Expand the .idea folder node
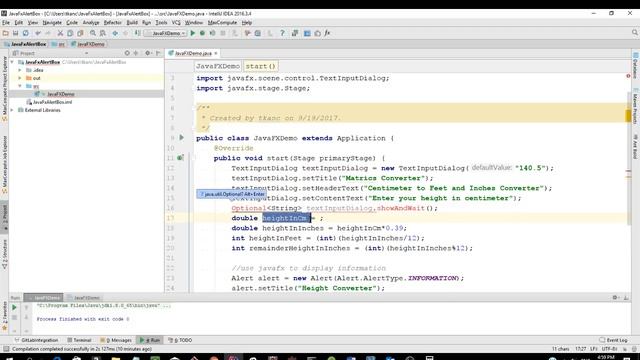This screenshot has height=360, width=640. point(20,70)
